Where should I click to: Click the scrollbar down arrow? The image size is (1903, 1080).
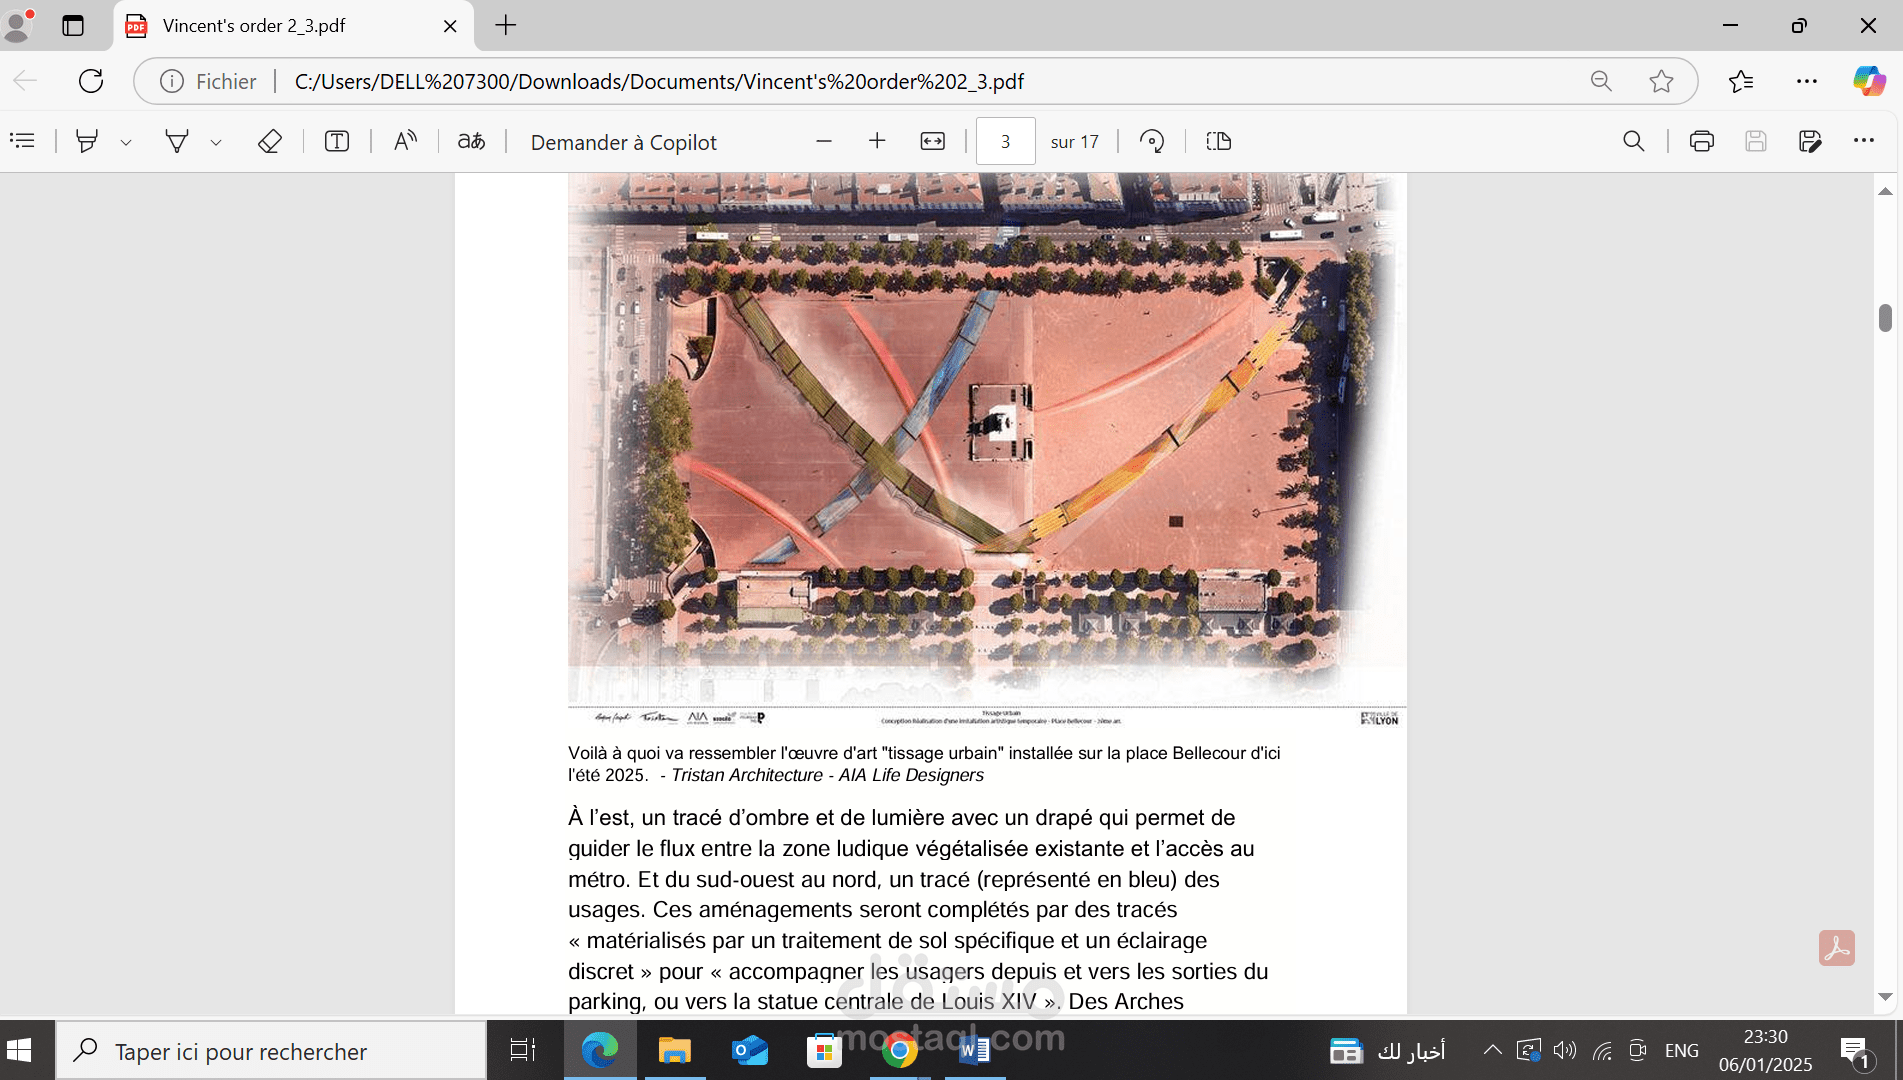(x=1885, y=997)
